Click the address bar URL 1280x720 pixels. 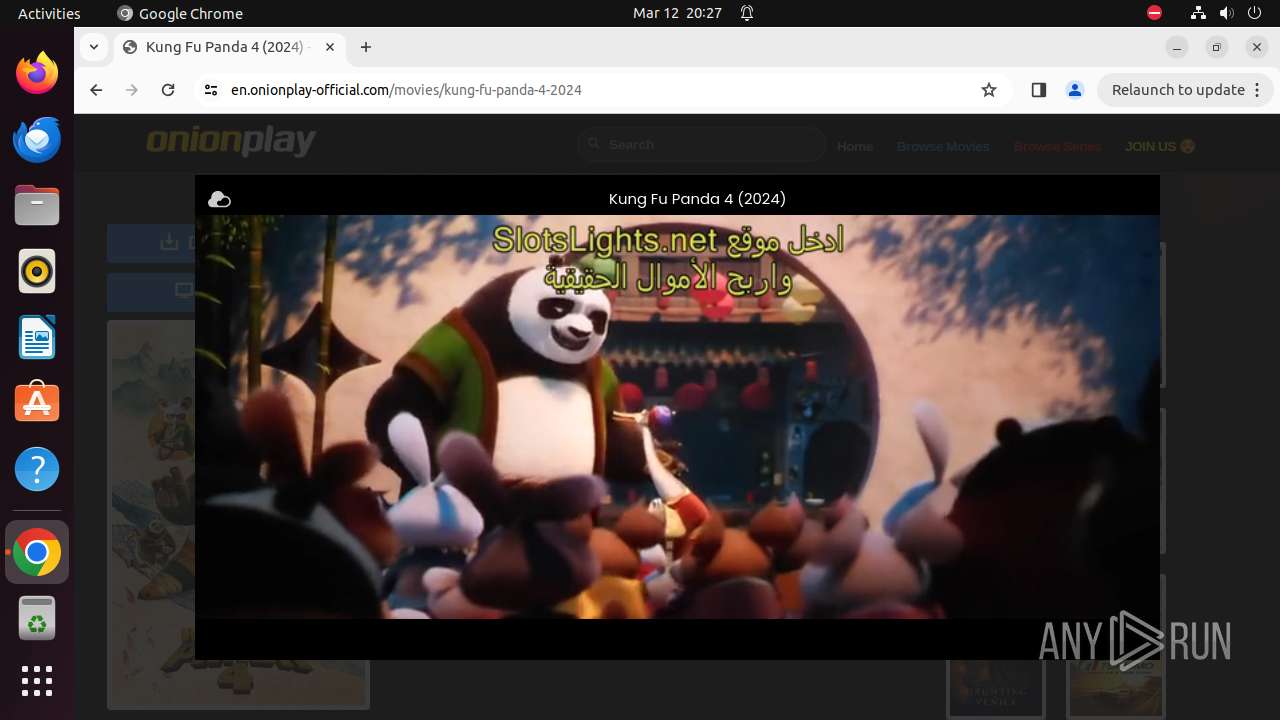[x=406, y=90]
